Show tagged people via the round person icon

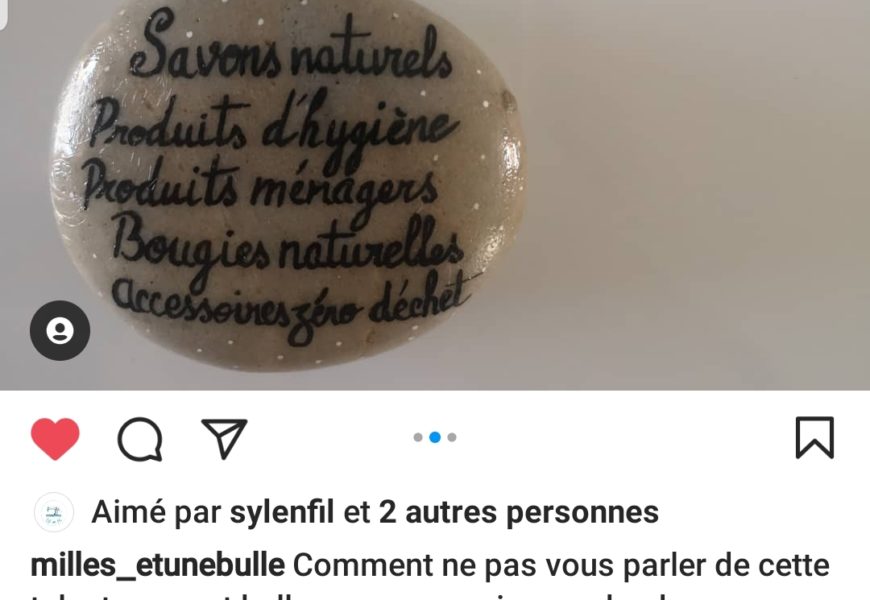(x=60, y=331)
